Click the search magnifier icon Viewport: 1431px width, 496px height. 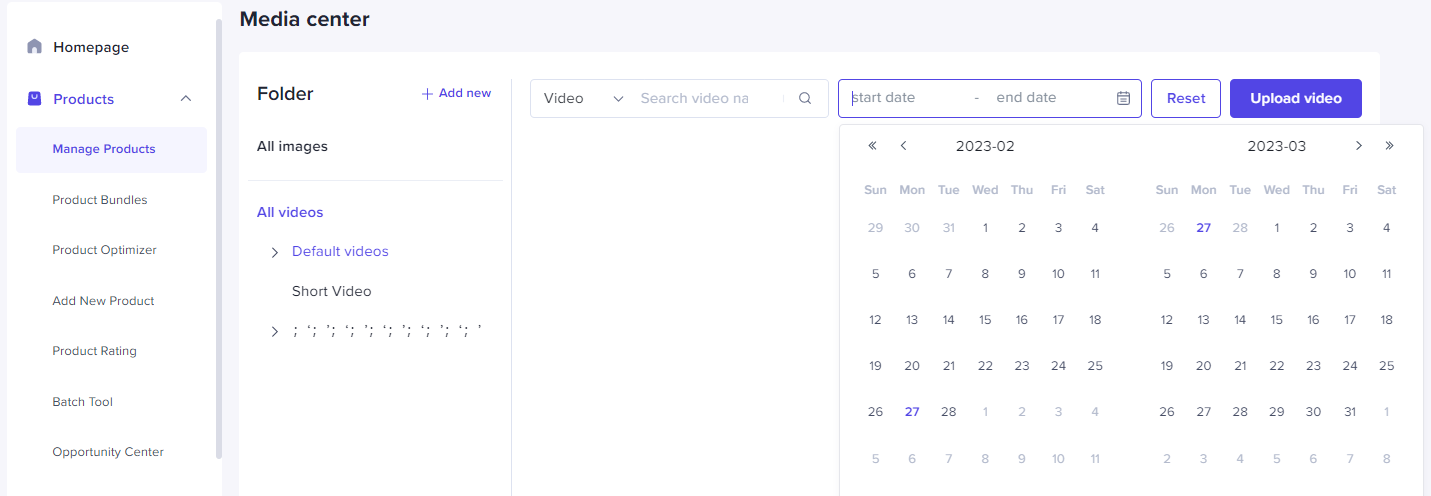[805, 98]
